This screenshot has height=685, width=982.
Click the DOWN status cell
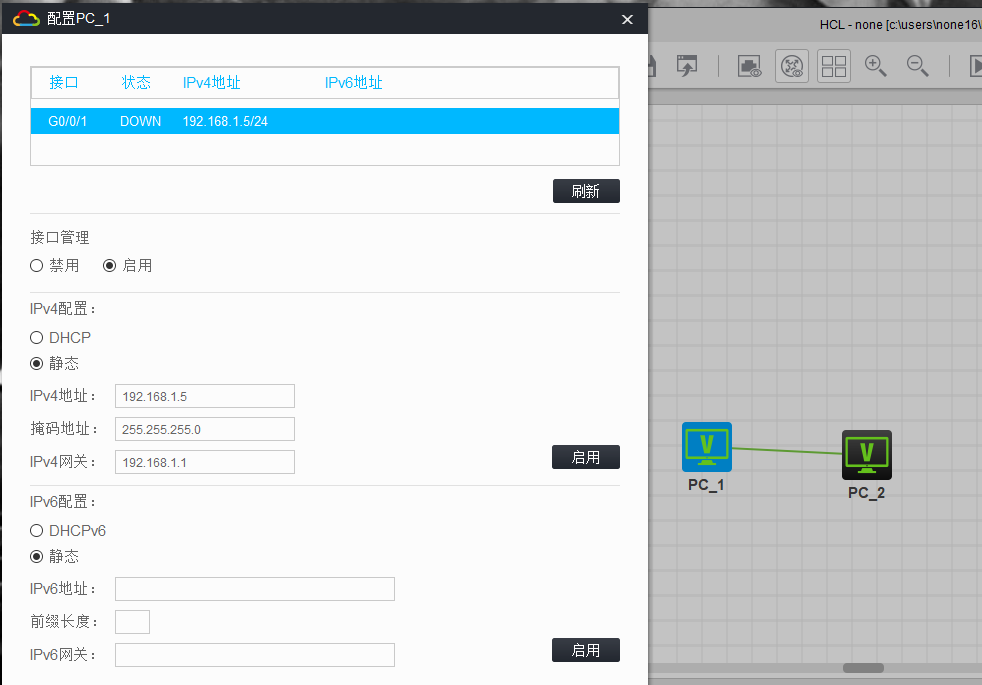pyautogui.click(x=140, y=121)
